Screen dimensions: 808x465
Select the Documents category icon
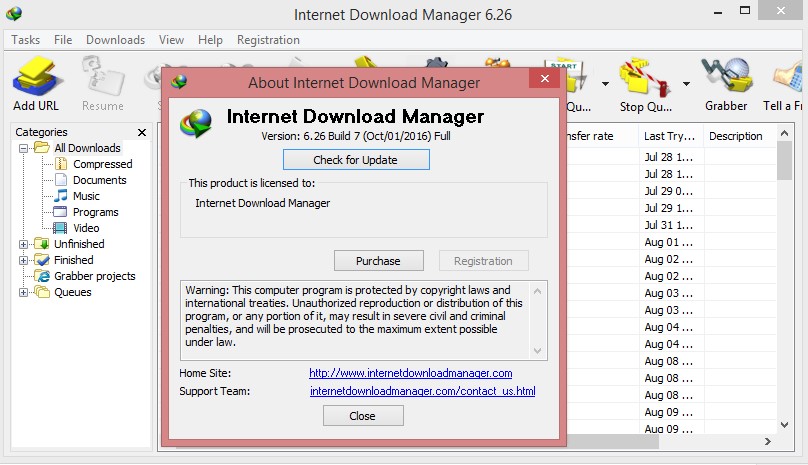point(61,180)
